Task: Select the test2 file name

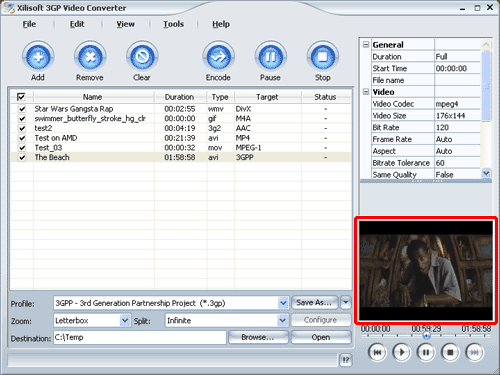Action: (43, 128)
